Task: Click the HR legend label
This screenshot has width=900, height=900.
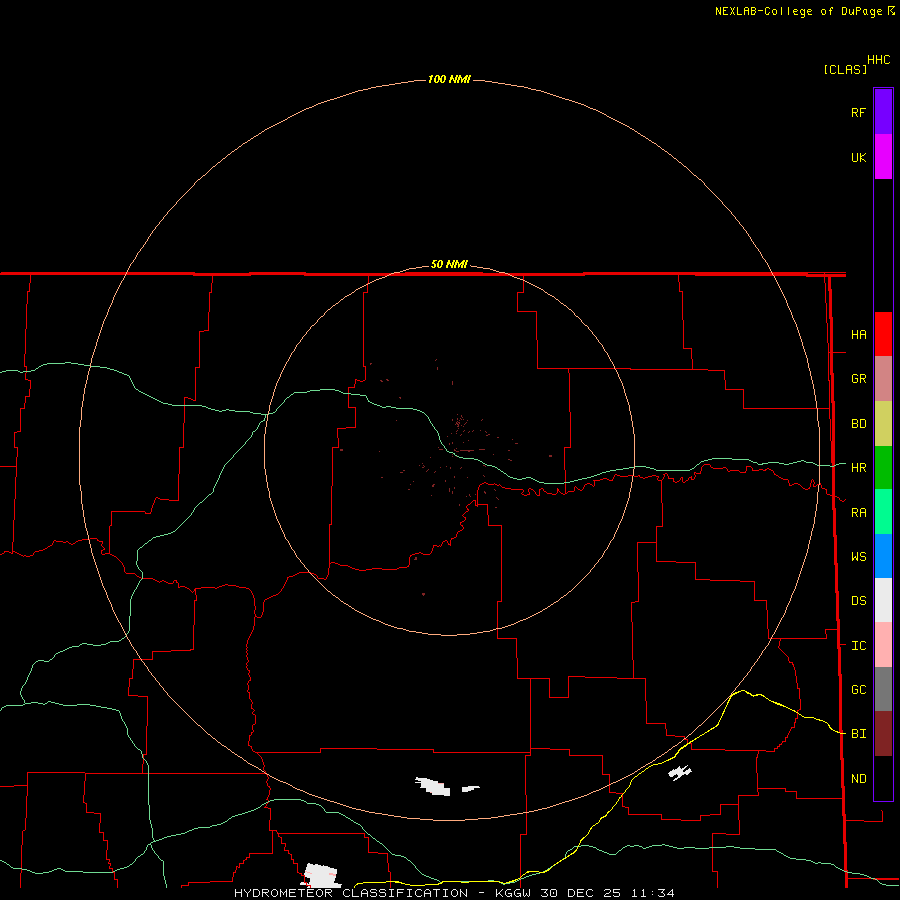Action: point(858,468)
